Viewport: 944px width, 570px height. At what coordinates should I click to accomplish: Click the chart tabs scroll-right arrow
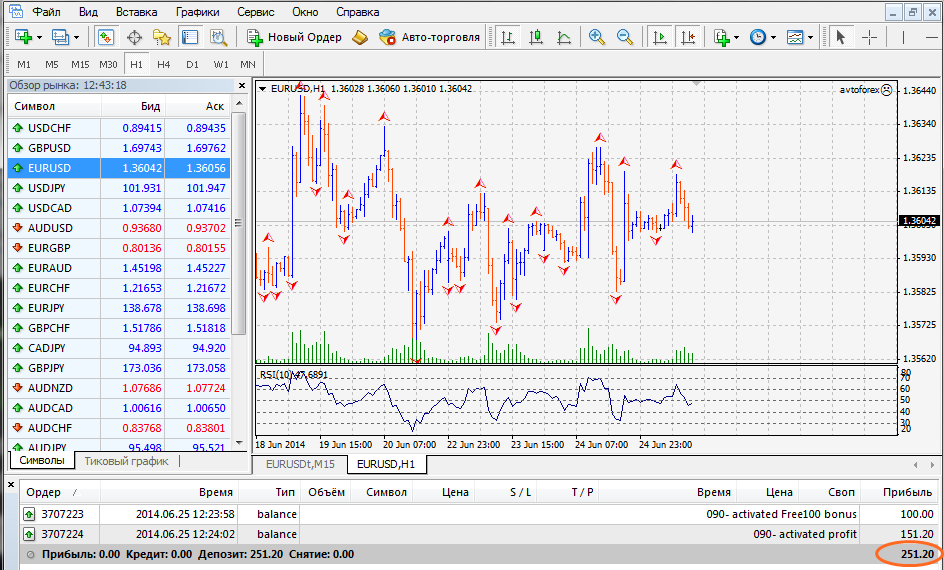[x=933, y=465]
